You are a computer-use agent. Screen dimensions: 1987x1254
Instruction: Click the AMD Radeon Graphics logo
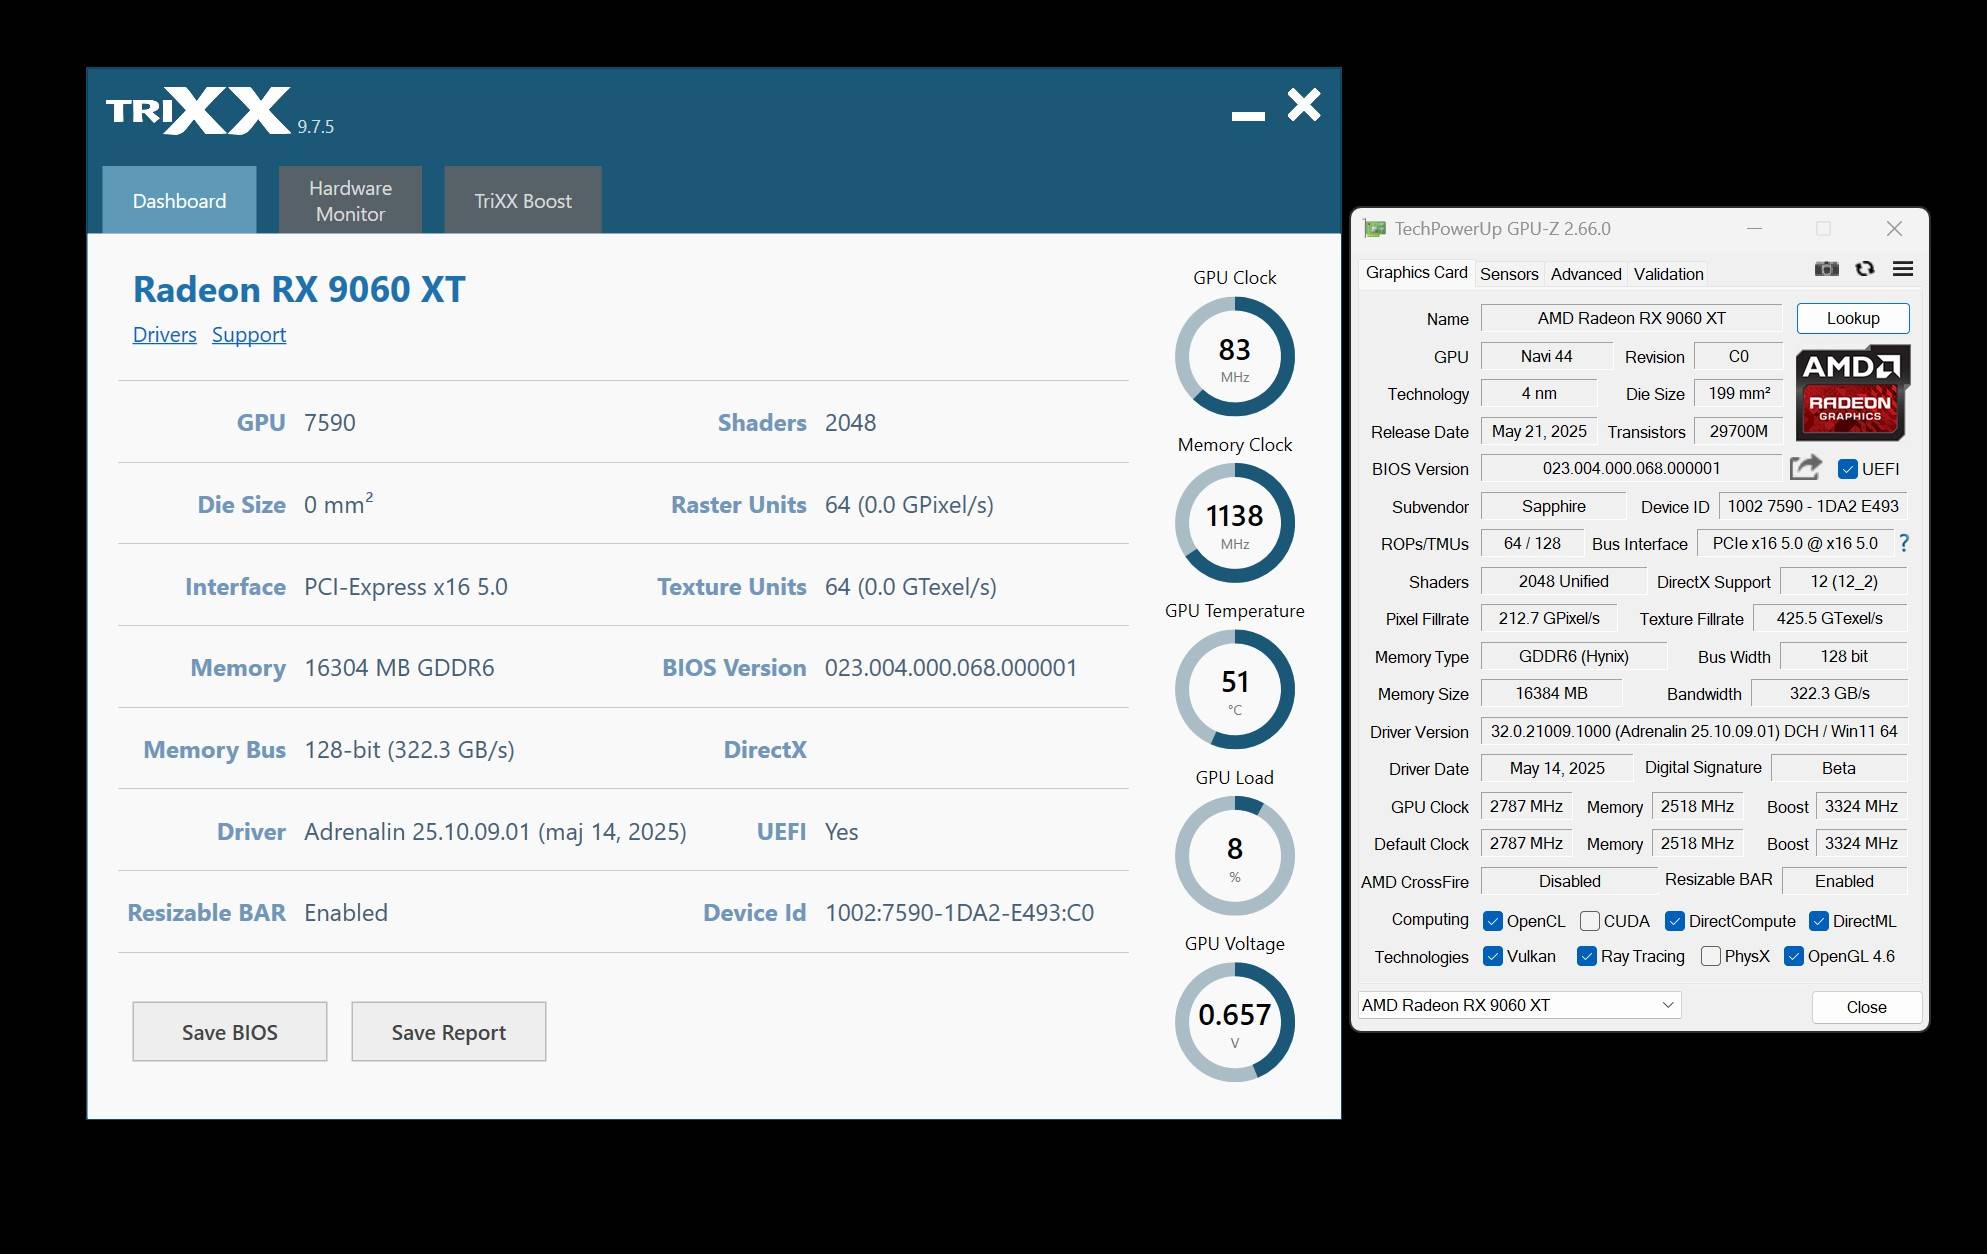pos(1852,393)
